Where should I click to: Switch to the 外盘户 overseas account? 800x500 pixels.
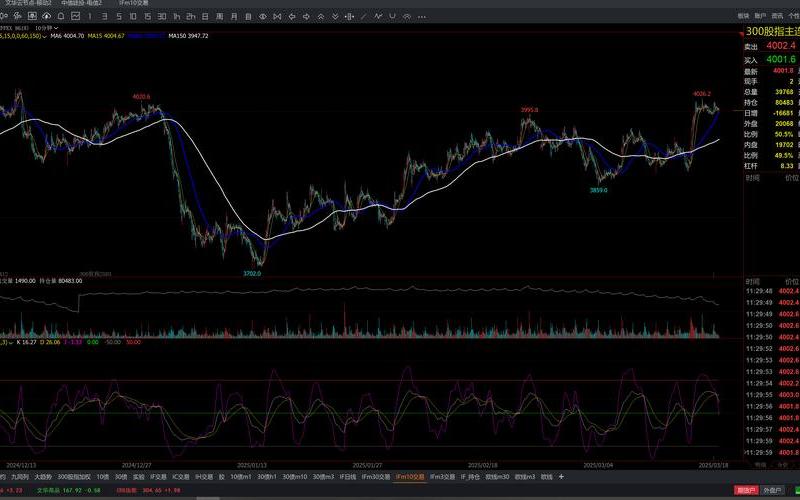click(772, 491)
